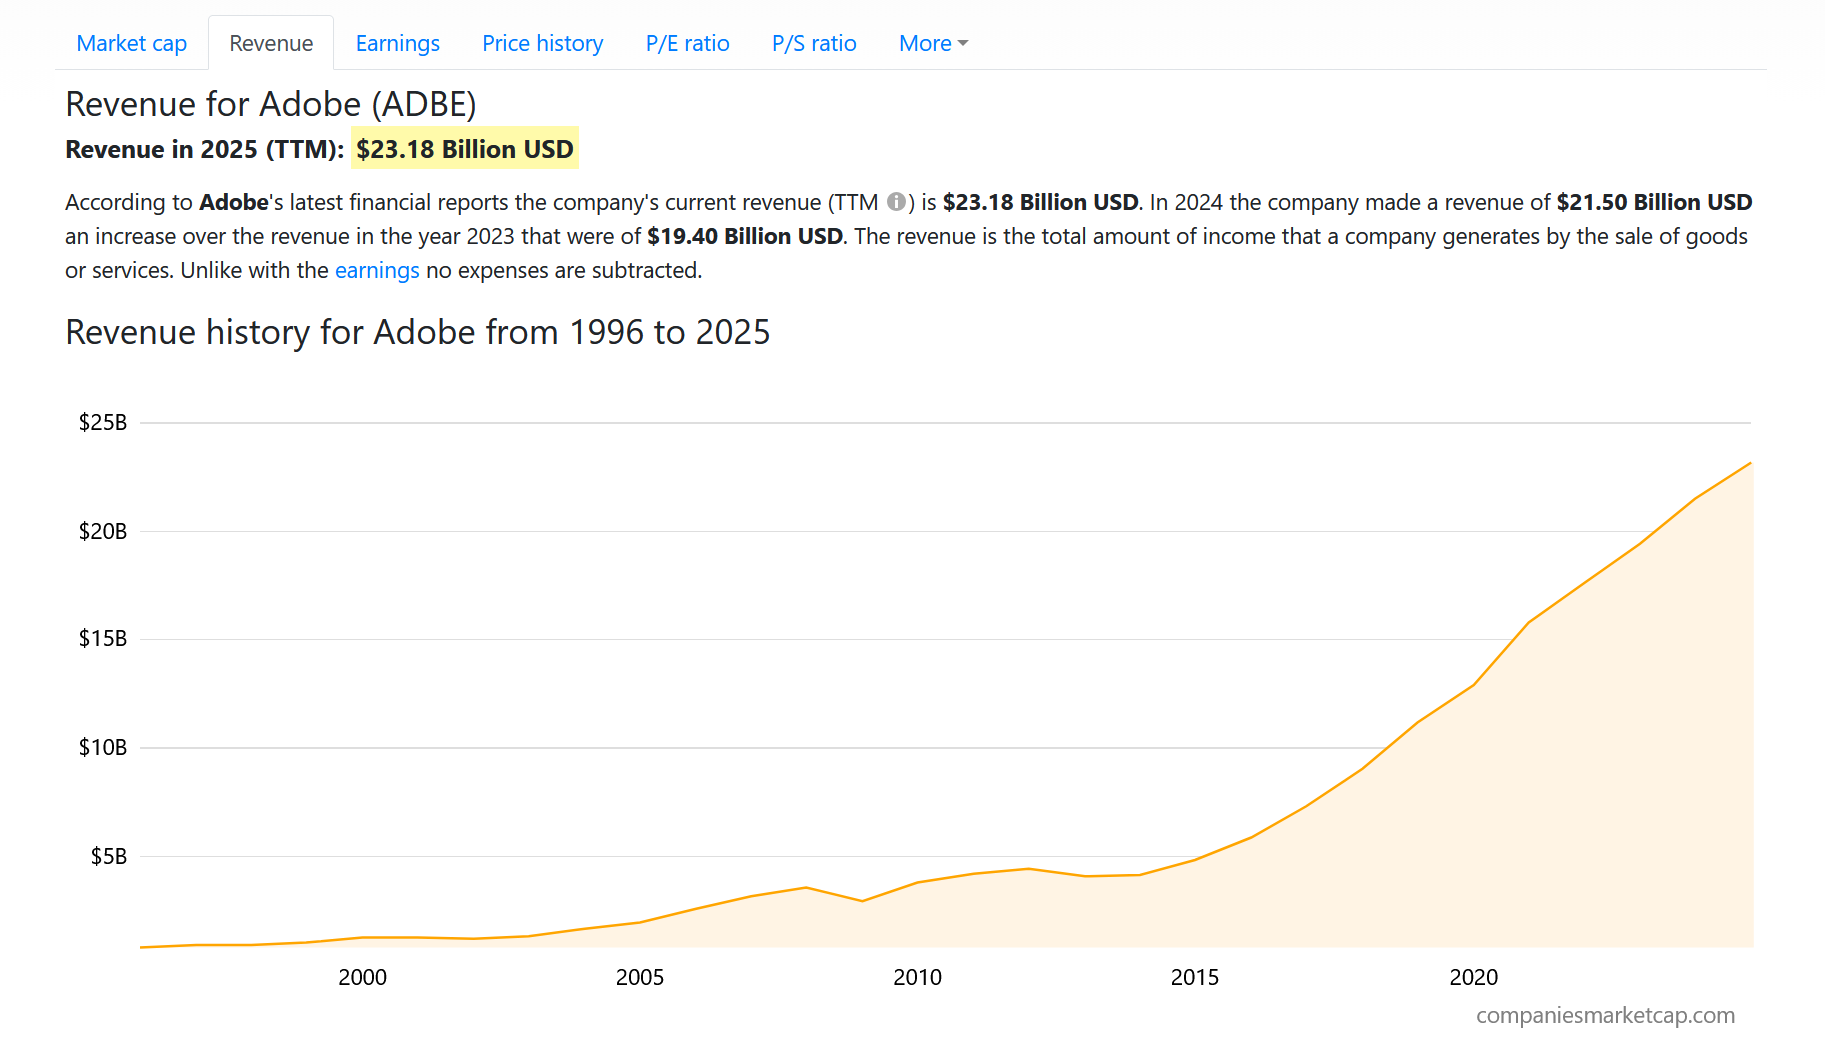
Task: Follow the earnings link in the paragraph
Action: pyautogui.click(x=377, y=270)
